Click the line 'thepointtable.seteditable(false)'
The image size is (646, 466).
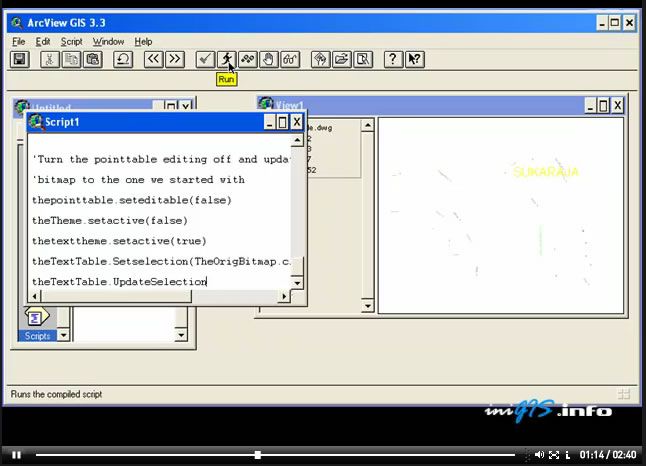pyautogui.click(x=132, y=200)
